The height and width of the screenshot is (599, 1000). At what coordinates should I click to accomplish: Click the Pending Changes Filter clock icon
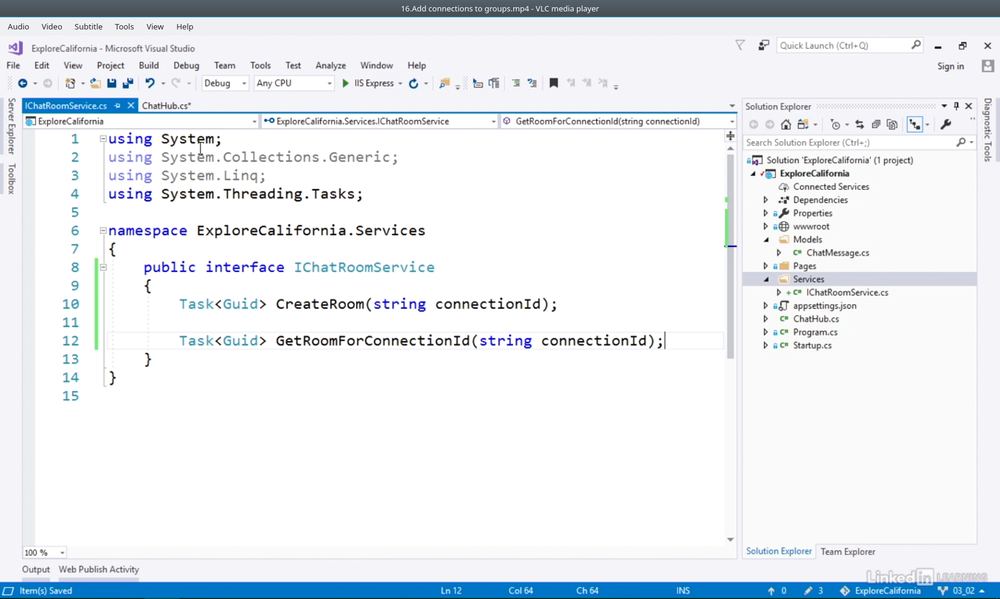coord(835,124)
